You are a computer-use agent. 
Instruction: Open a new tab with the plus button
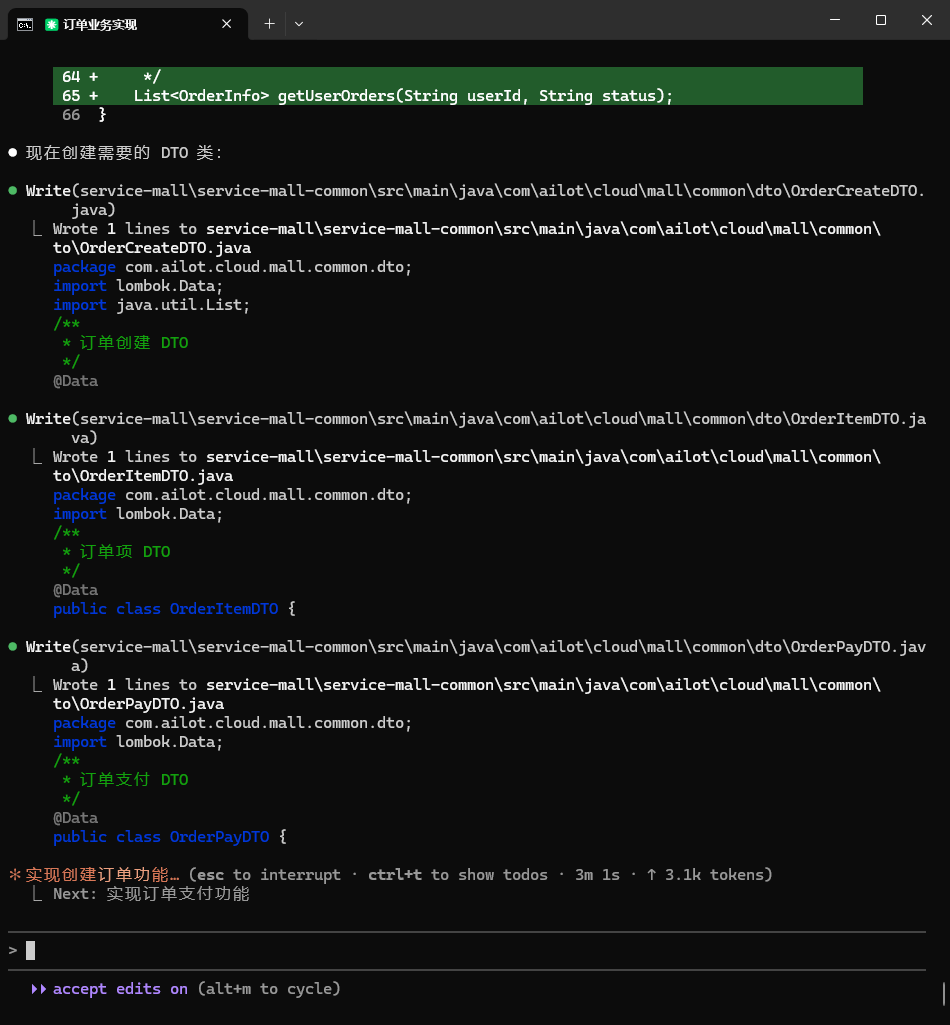[x=269, y=24]
